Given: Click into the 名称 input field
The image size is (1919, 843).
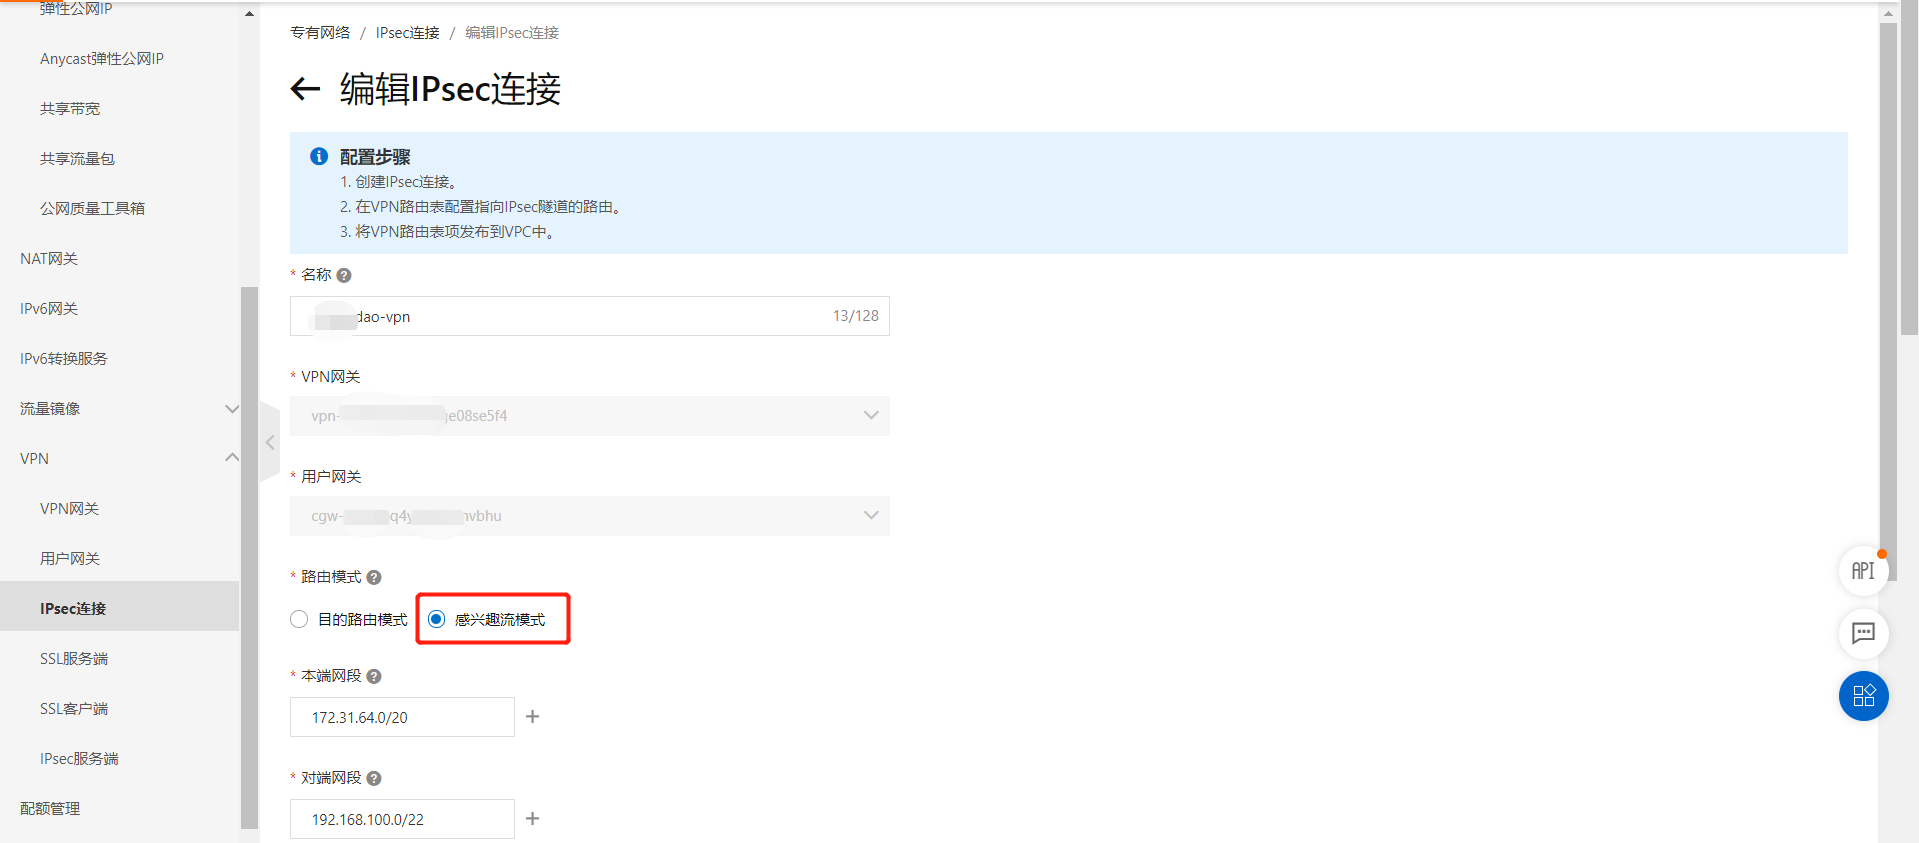Looking at the screenshot, I should (x=590, y=316).
